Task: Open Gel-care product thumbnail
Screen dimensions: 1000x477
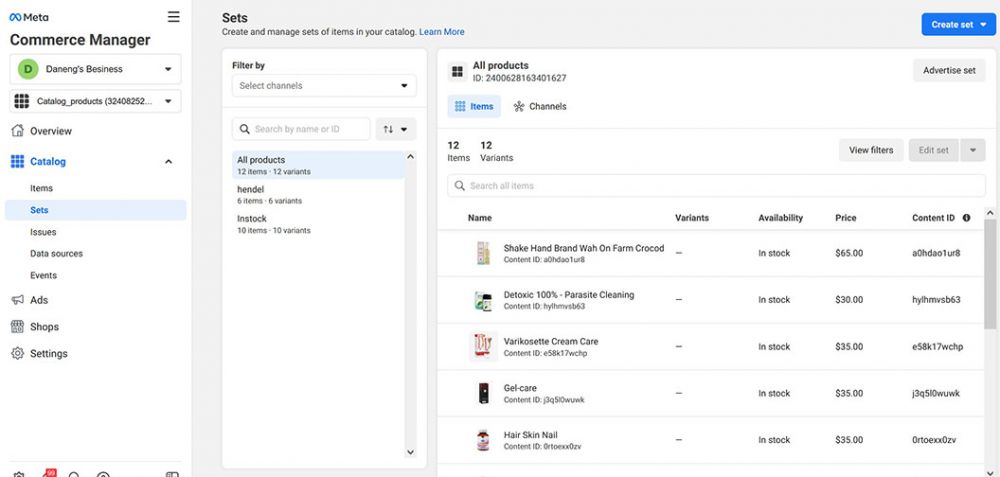Action: tap(483, 393)
